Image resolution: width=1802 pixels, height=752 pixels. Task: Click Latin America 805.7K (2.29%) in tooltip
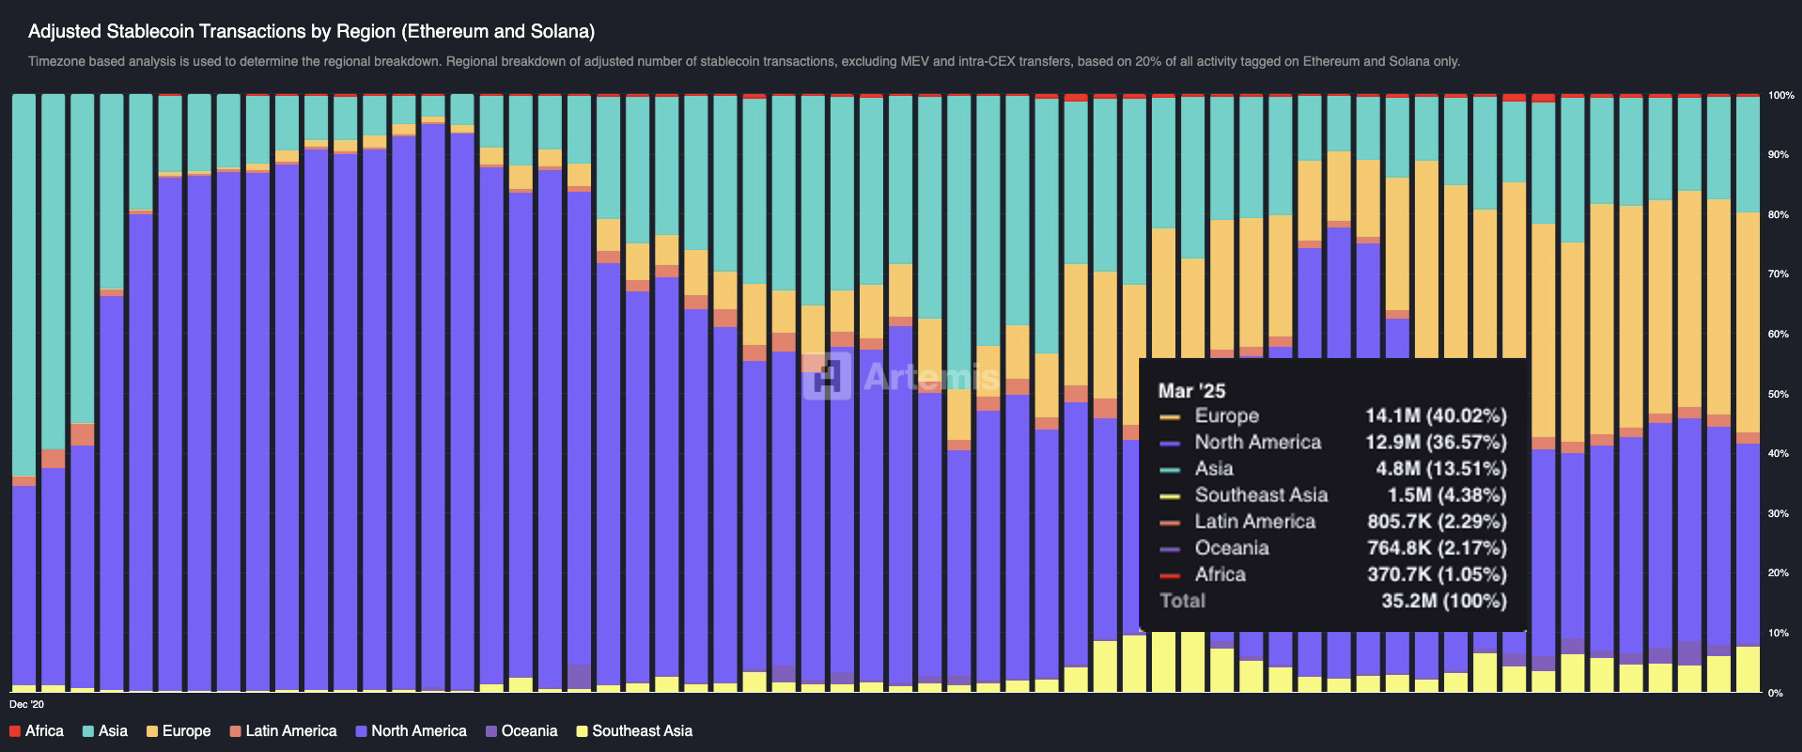1333,522
